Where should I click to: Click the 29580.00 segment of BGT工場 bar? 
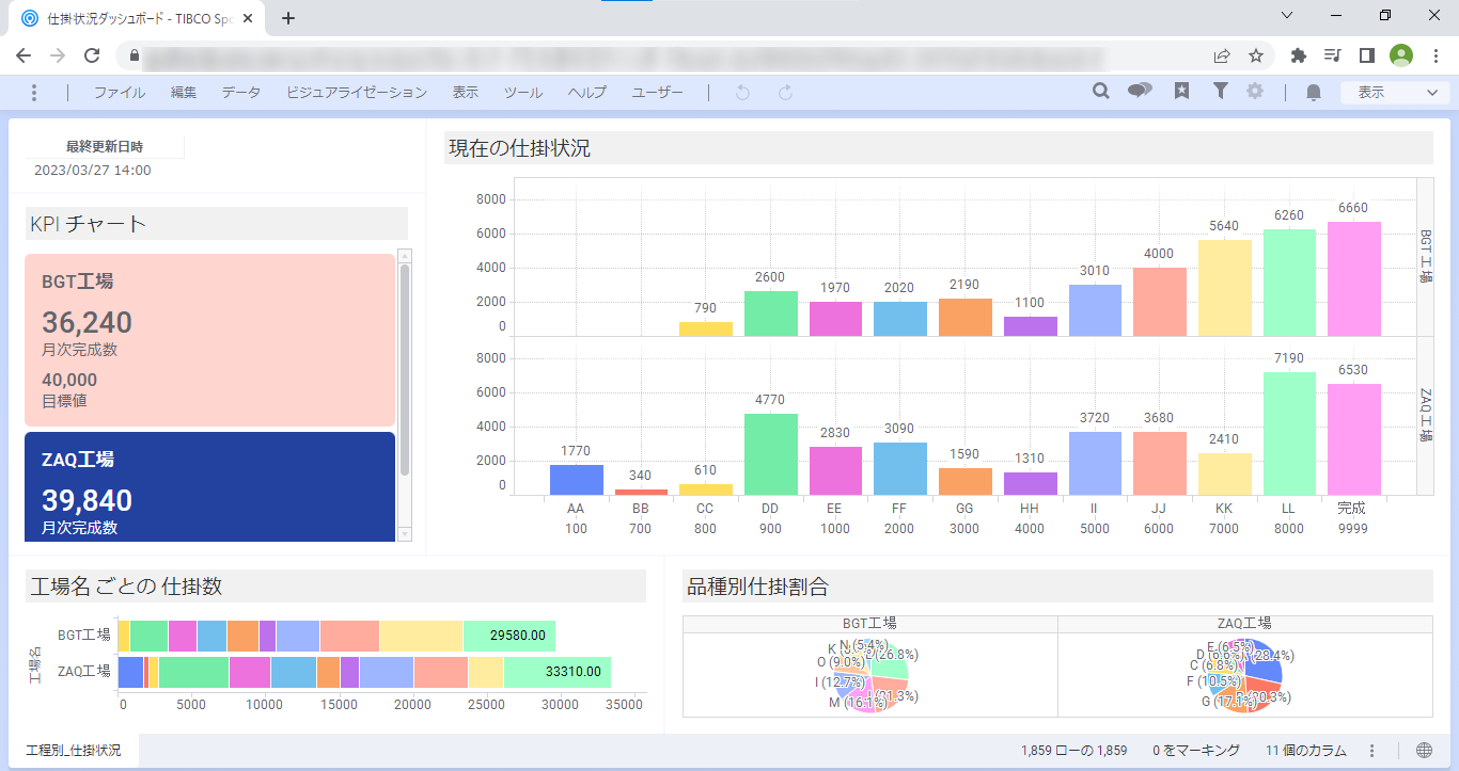[509, 636]
